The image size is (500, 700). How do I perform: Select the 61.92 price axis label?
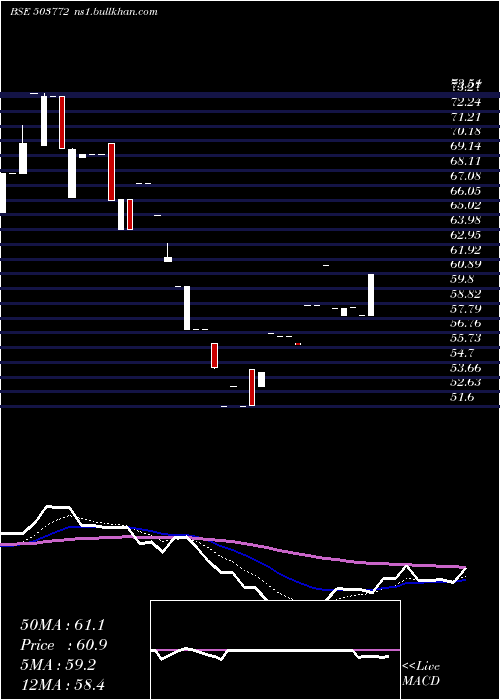(x=466, y=249)
